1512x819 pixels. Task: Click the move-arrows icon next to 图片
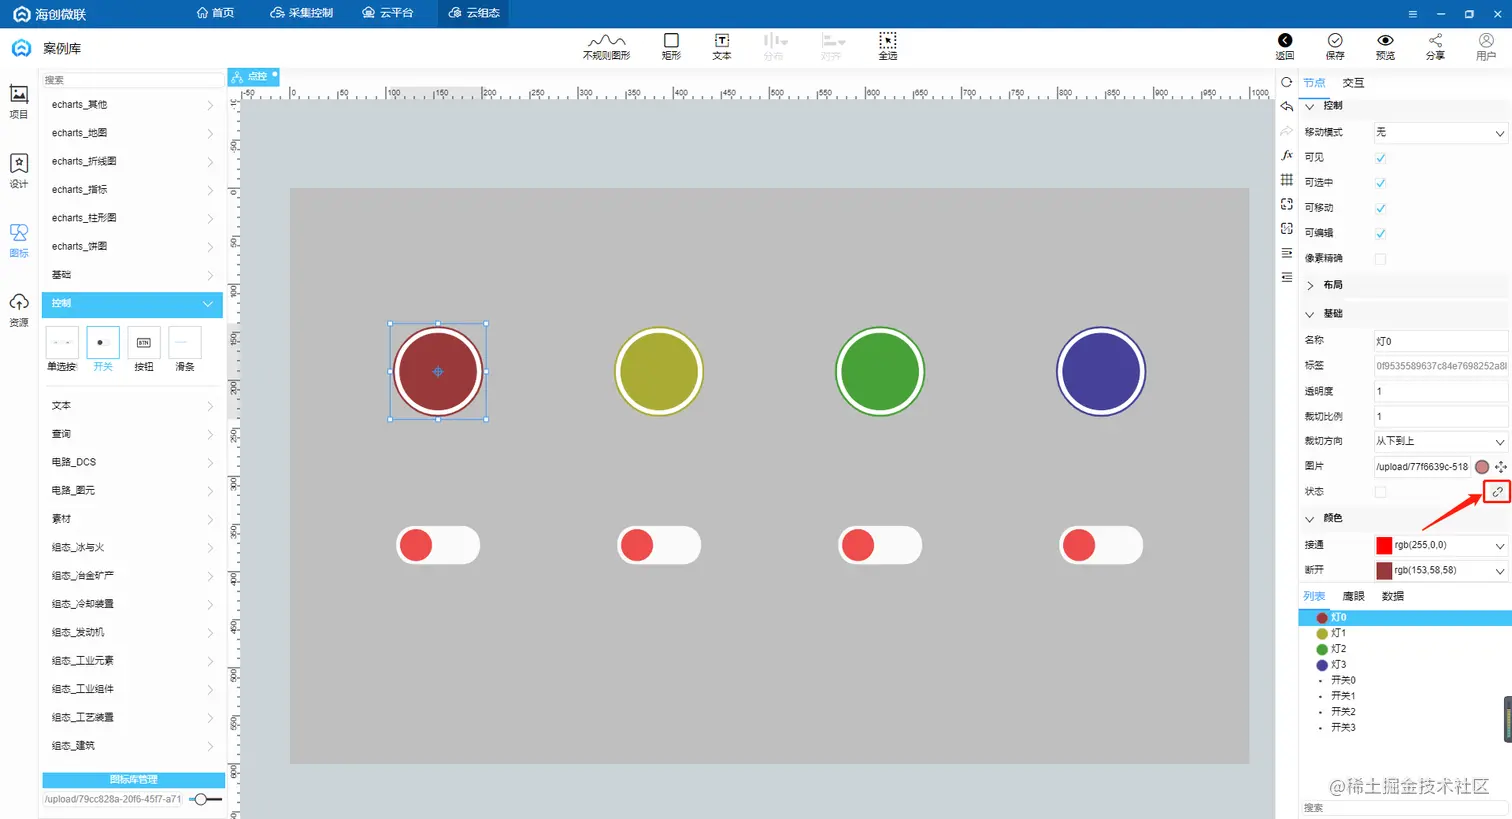[1501, 467]
